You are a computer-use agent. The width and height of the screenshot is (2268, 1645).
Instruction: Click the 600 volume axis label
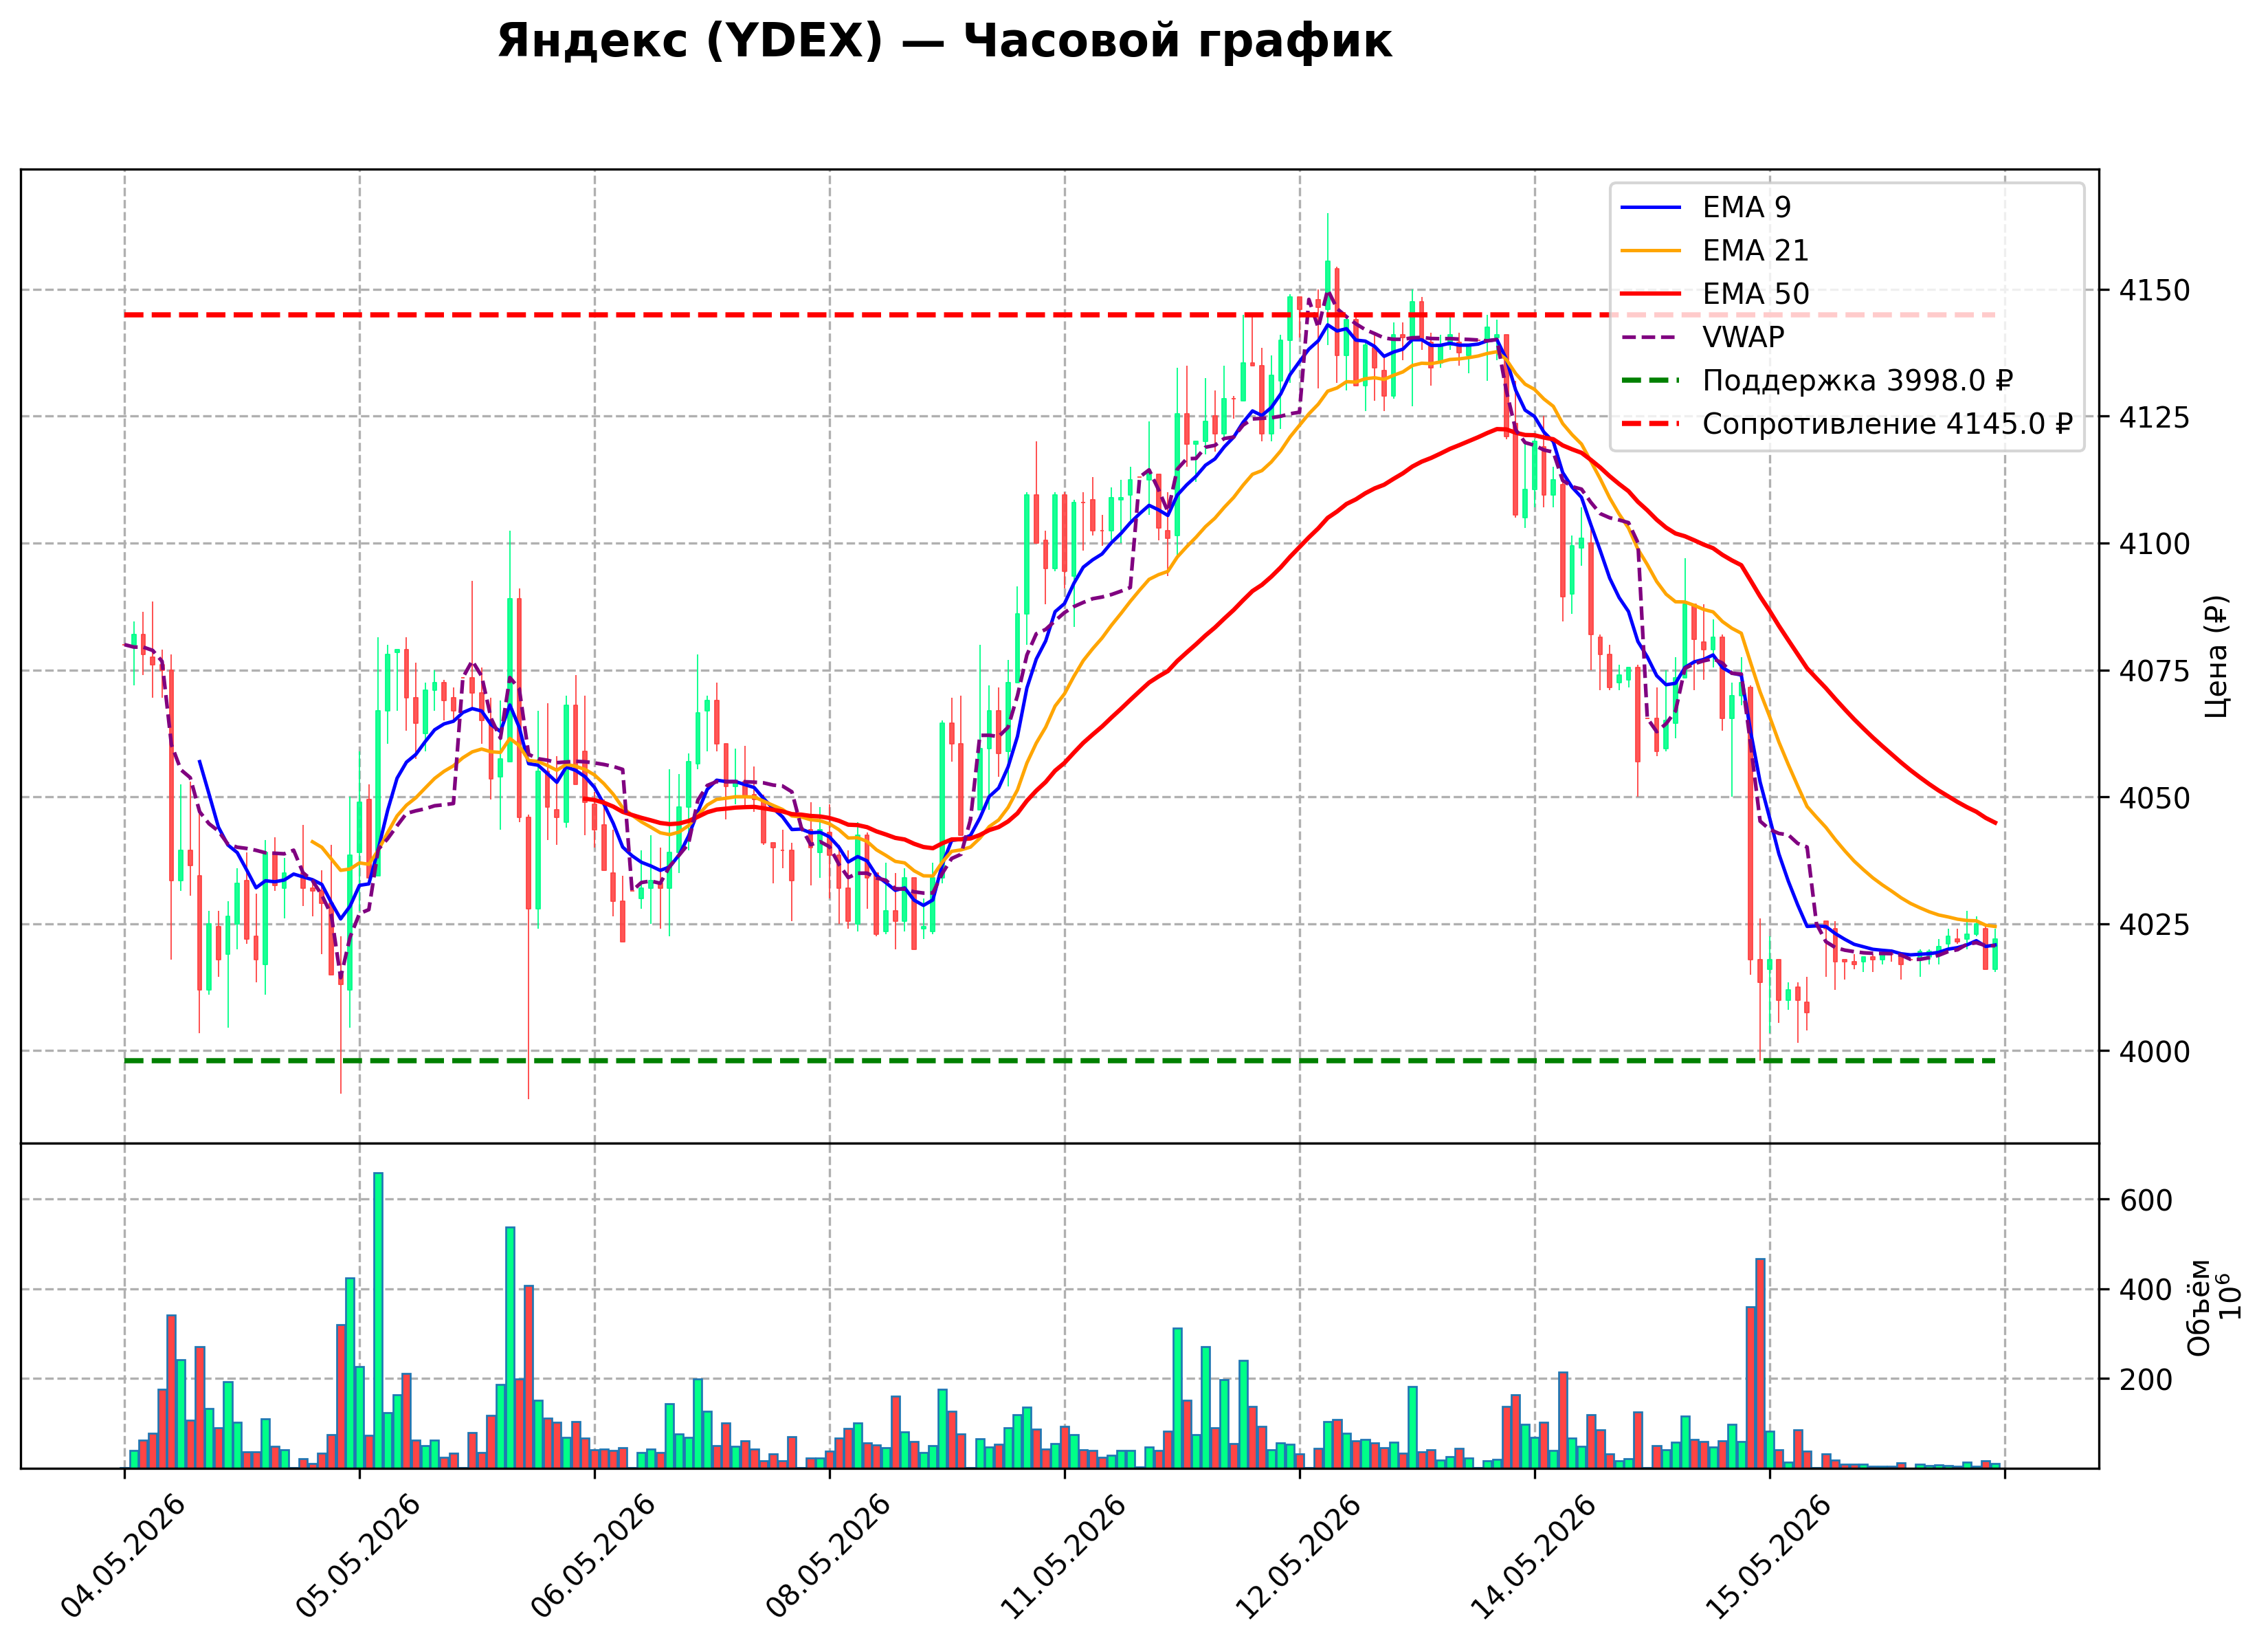(x=2145, y=1200)
